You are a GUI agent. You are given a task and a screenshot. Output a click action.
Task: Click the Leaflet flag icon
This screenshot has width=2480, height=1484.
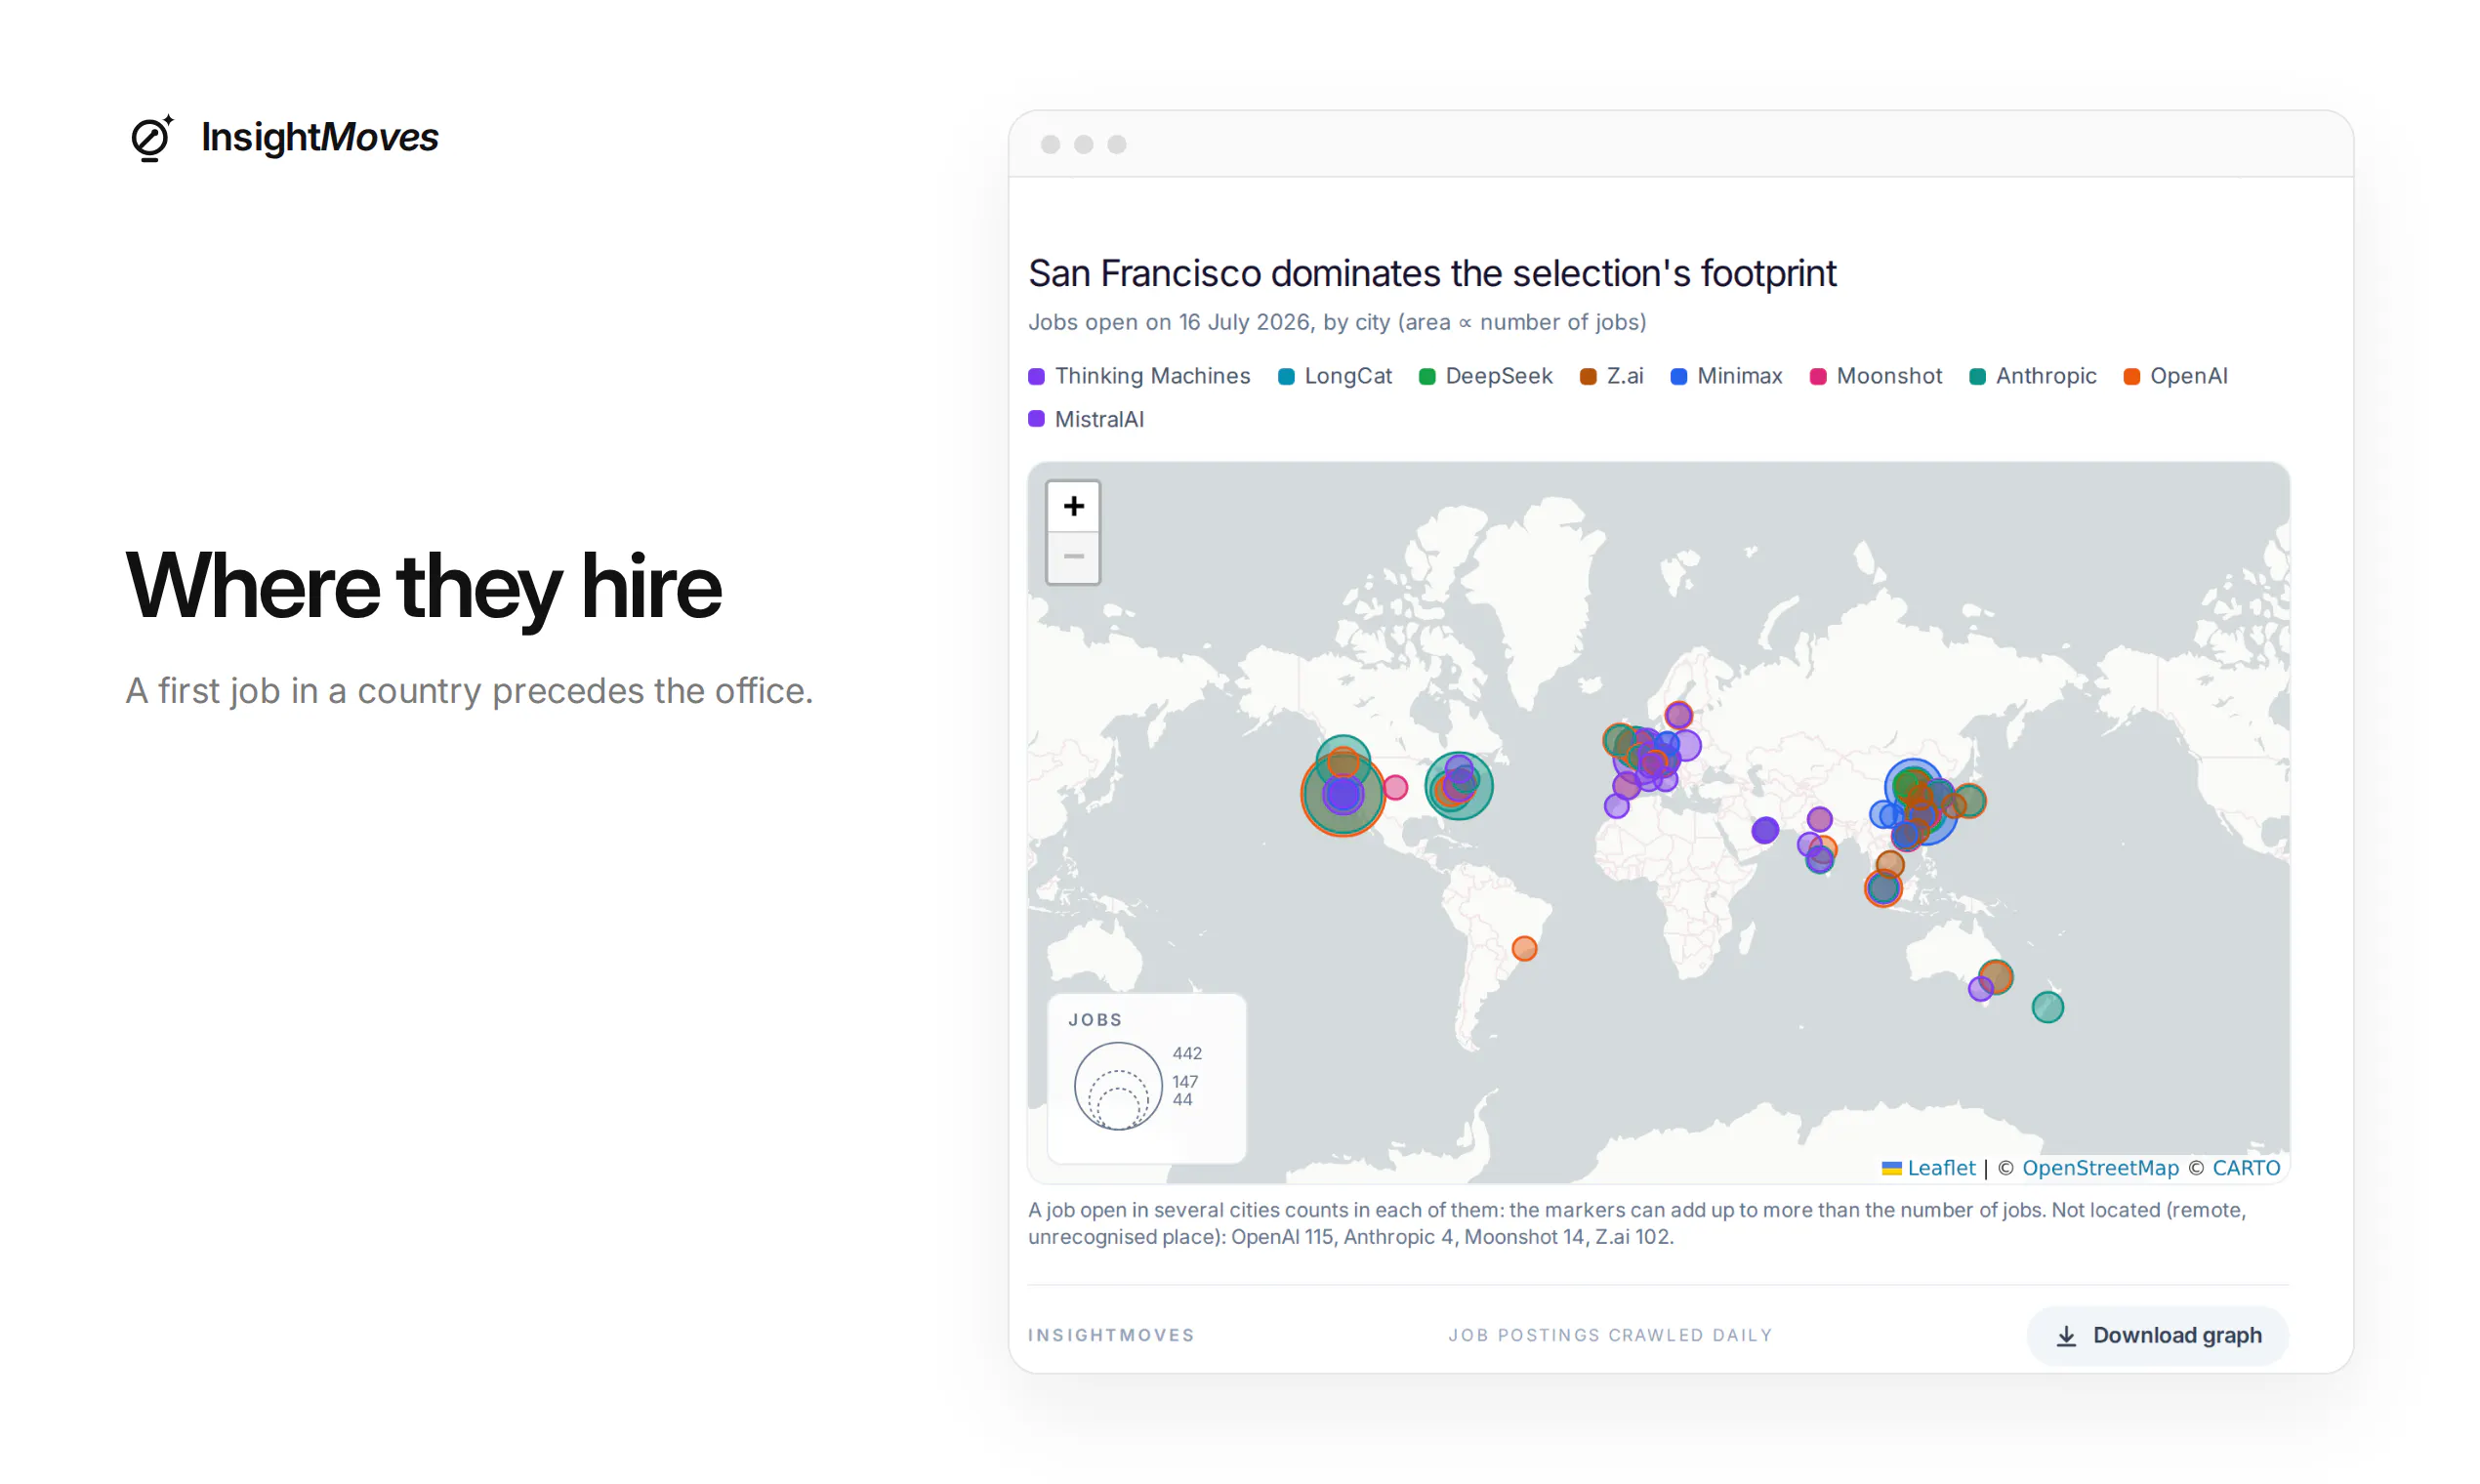1891,1169
